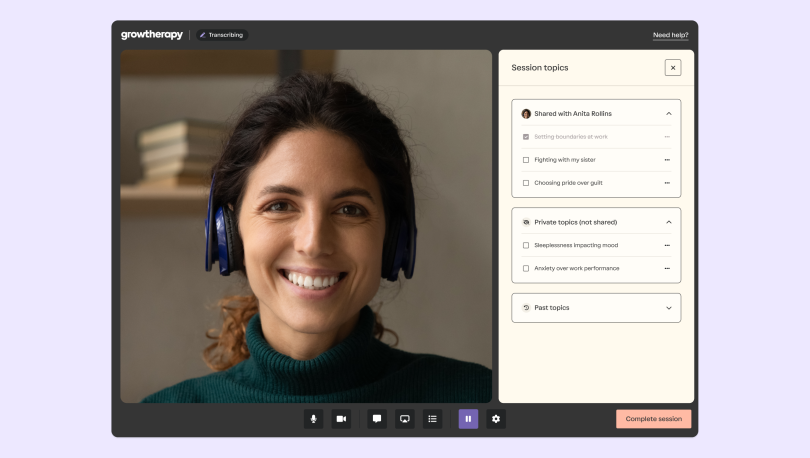Mute the microphone
This screenshot has height=458, width=810.
point(313,419)
